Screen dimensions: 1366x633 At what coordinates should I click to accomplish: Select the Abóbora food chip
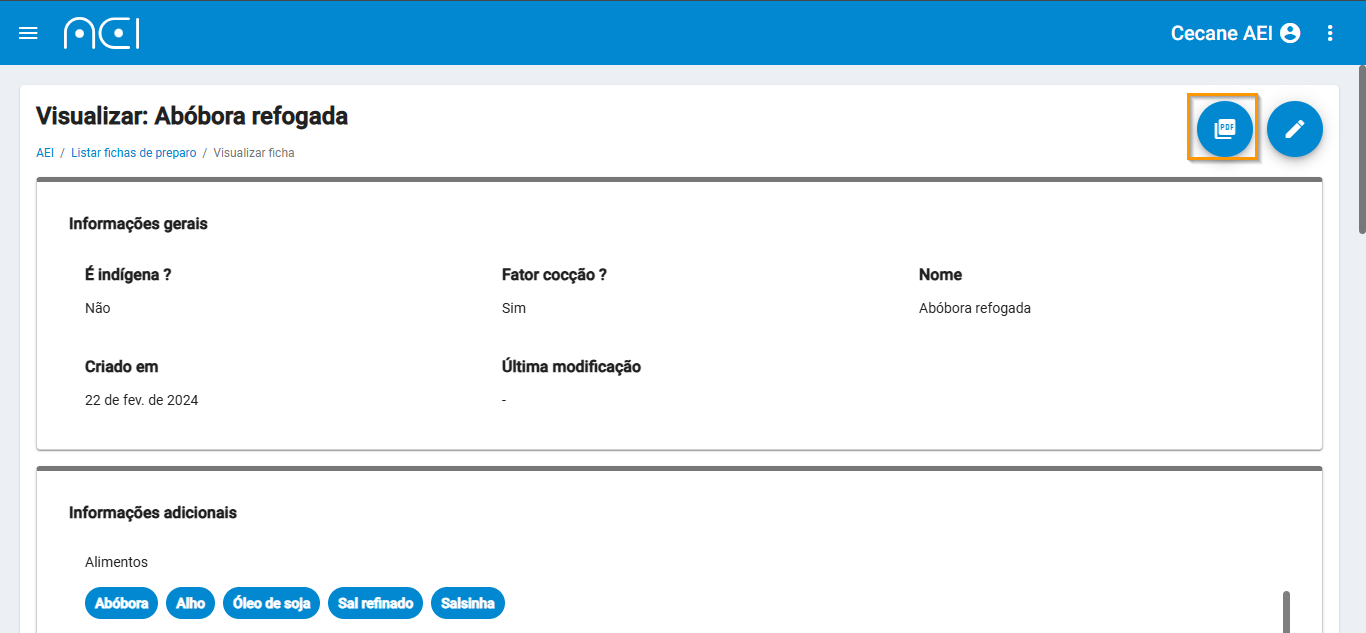tap(121, 603)
